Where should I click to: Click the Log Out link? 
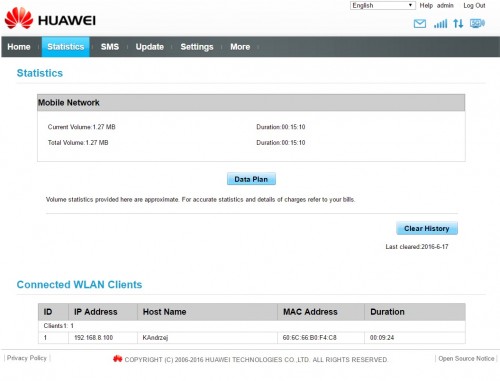pyautogui.click(x=474, y=5)
